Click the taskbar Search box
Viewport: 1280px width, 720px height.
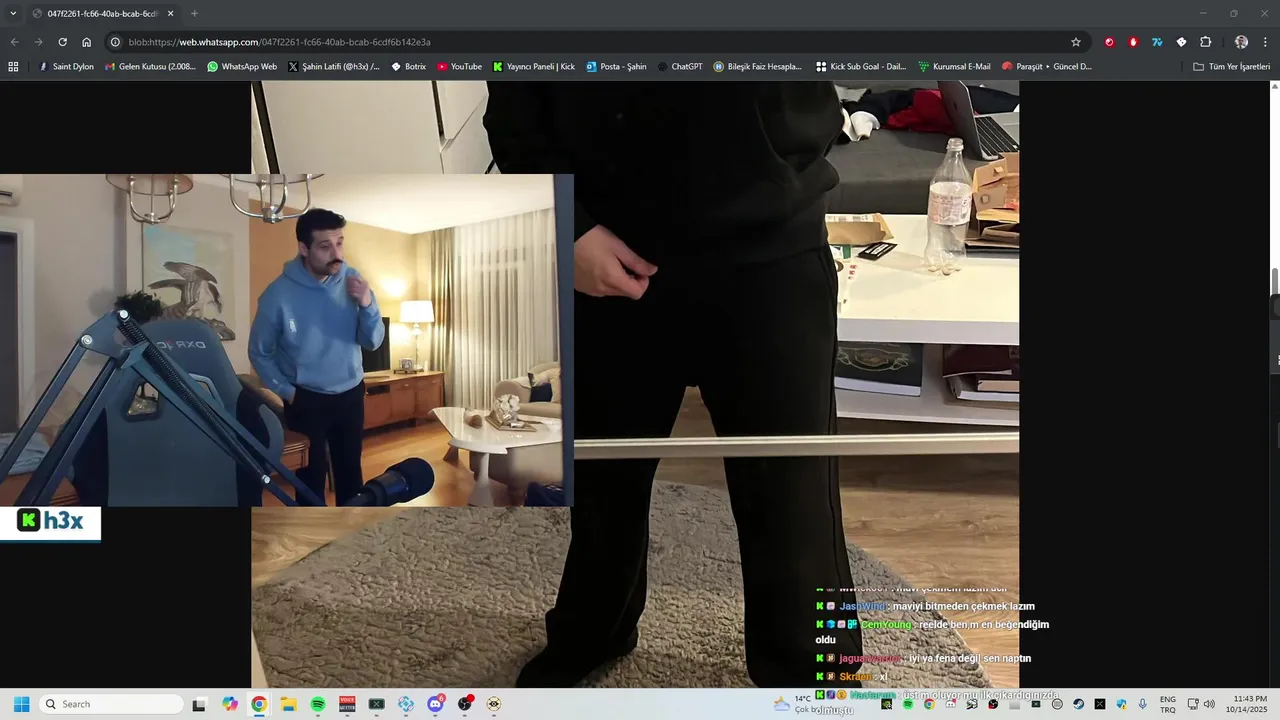click(x=112, y=704)
